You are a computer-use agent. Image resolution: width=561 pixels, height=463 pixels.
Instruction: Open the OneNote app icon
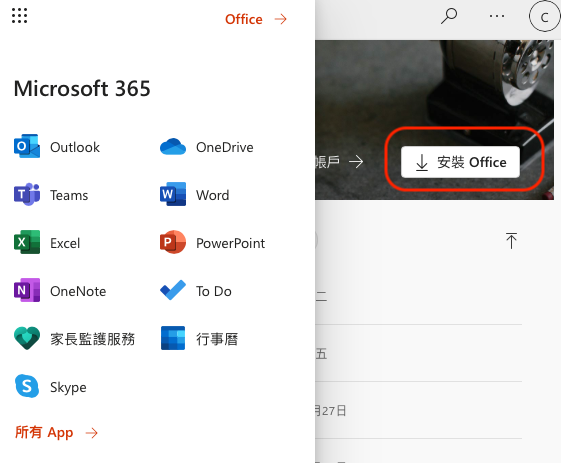click(27, 290)
